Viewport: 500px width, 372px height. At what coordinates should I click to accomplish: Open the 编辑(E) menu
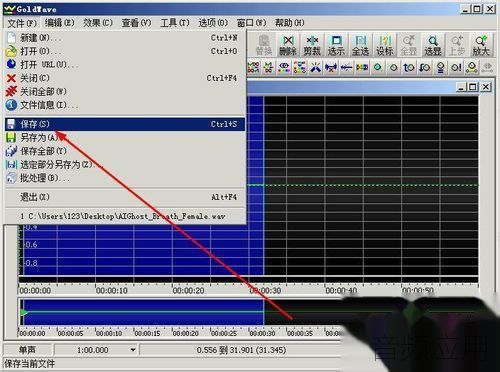(60, 23)
